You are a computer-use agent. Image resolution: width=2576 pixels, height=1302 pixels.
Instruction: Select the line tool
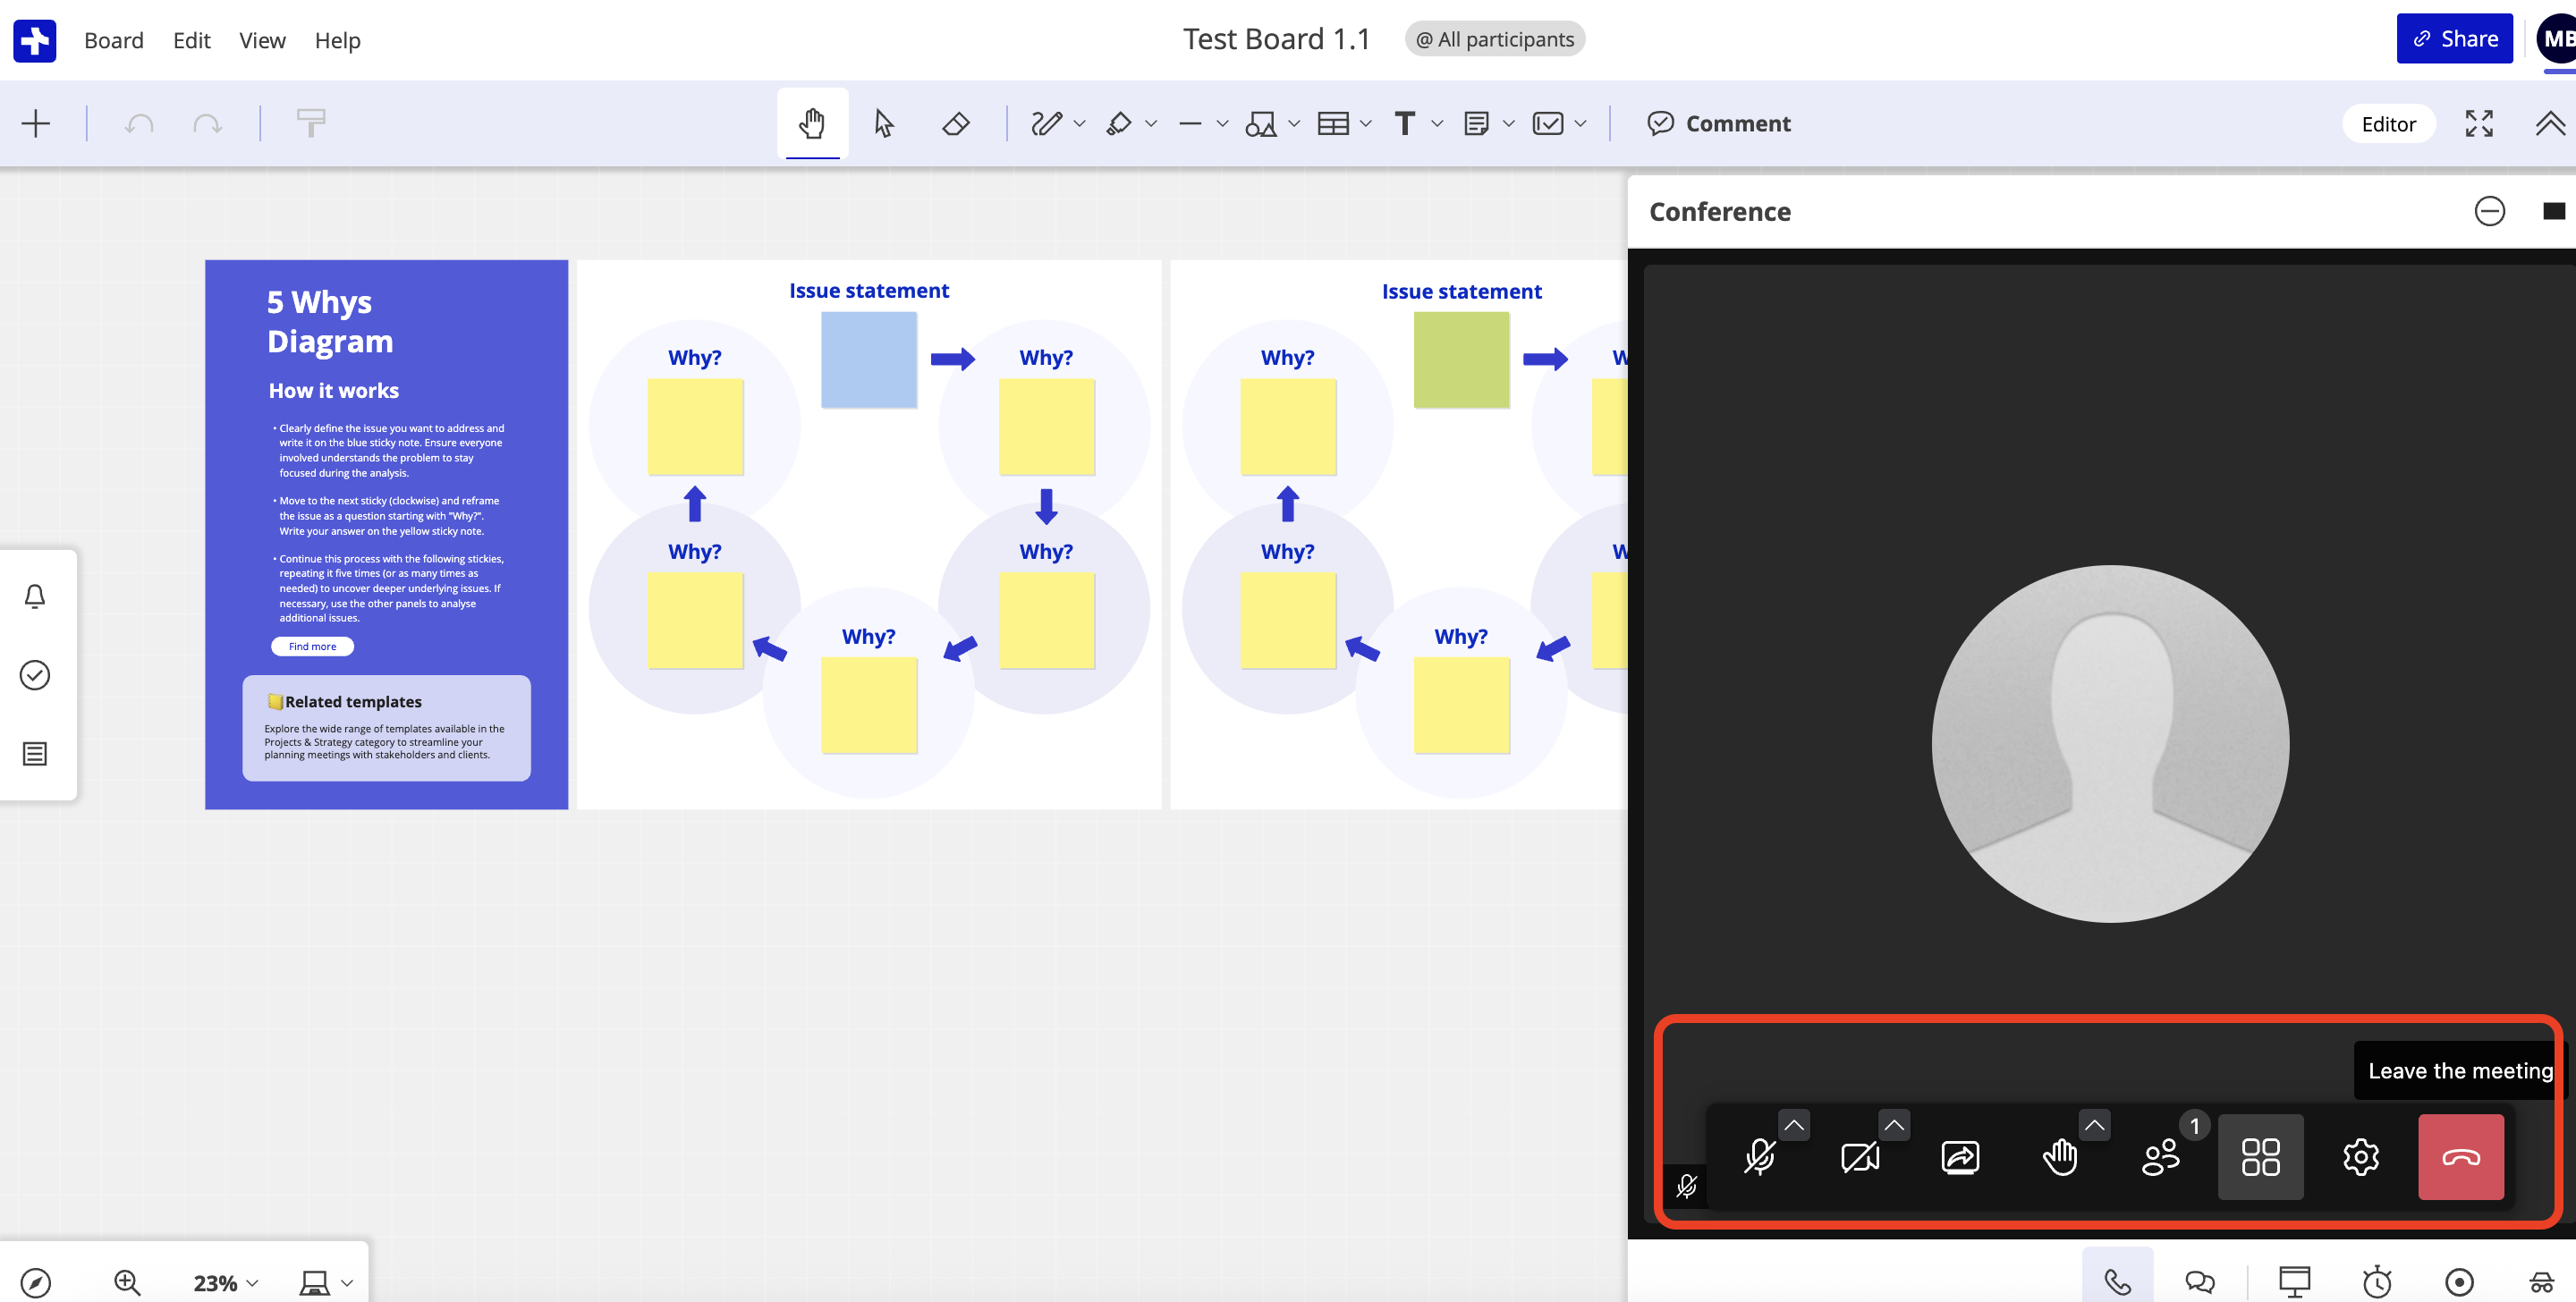(1189, 123)
